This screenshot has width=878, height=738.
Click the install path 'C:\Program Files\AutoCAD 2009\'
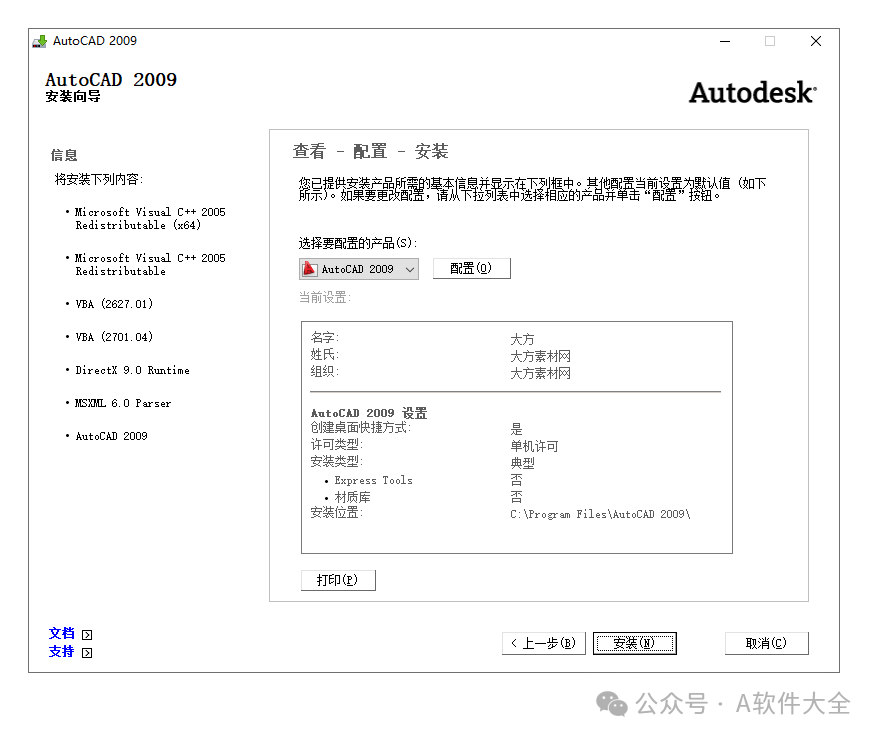(600, 515)
